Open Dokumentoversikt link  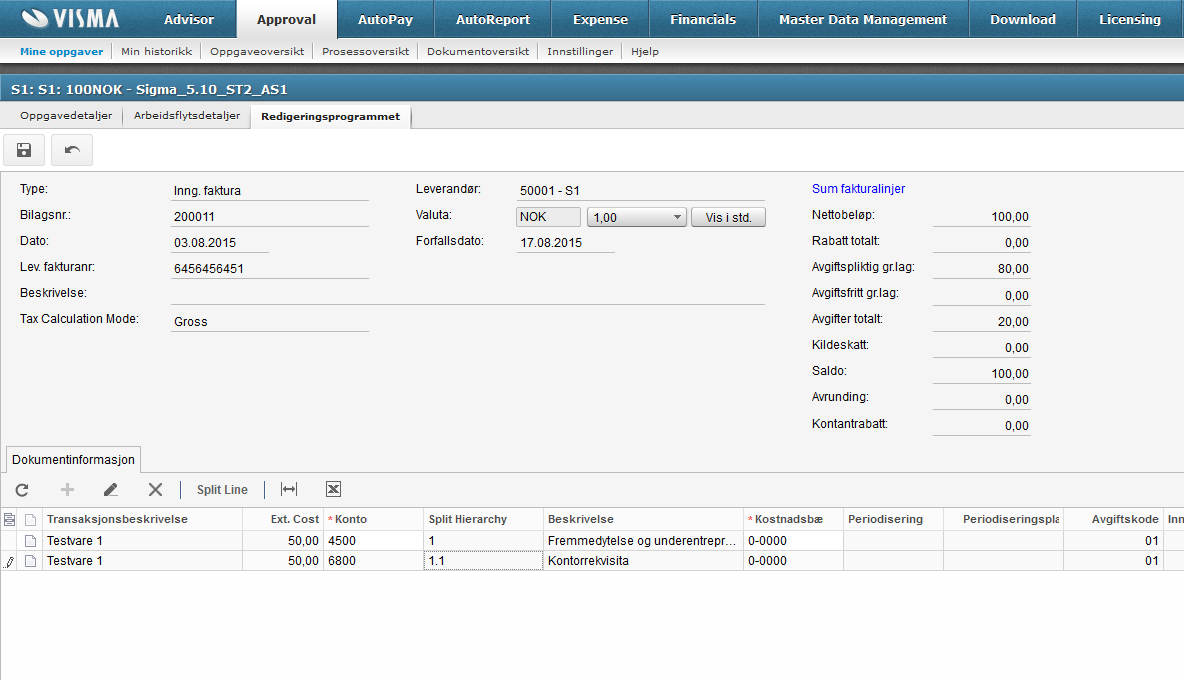coord(478,51)
